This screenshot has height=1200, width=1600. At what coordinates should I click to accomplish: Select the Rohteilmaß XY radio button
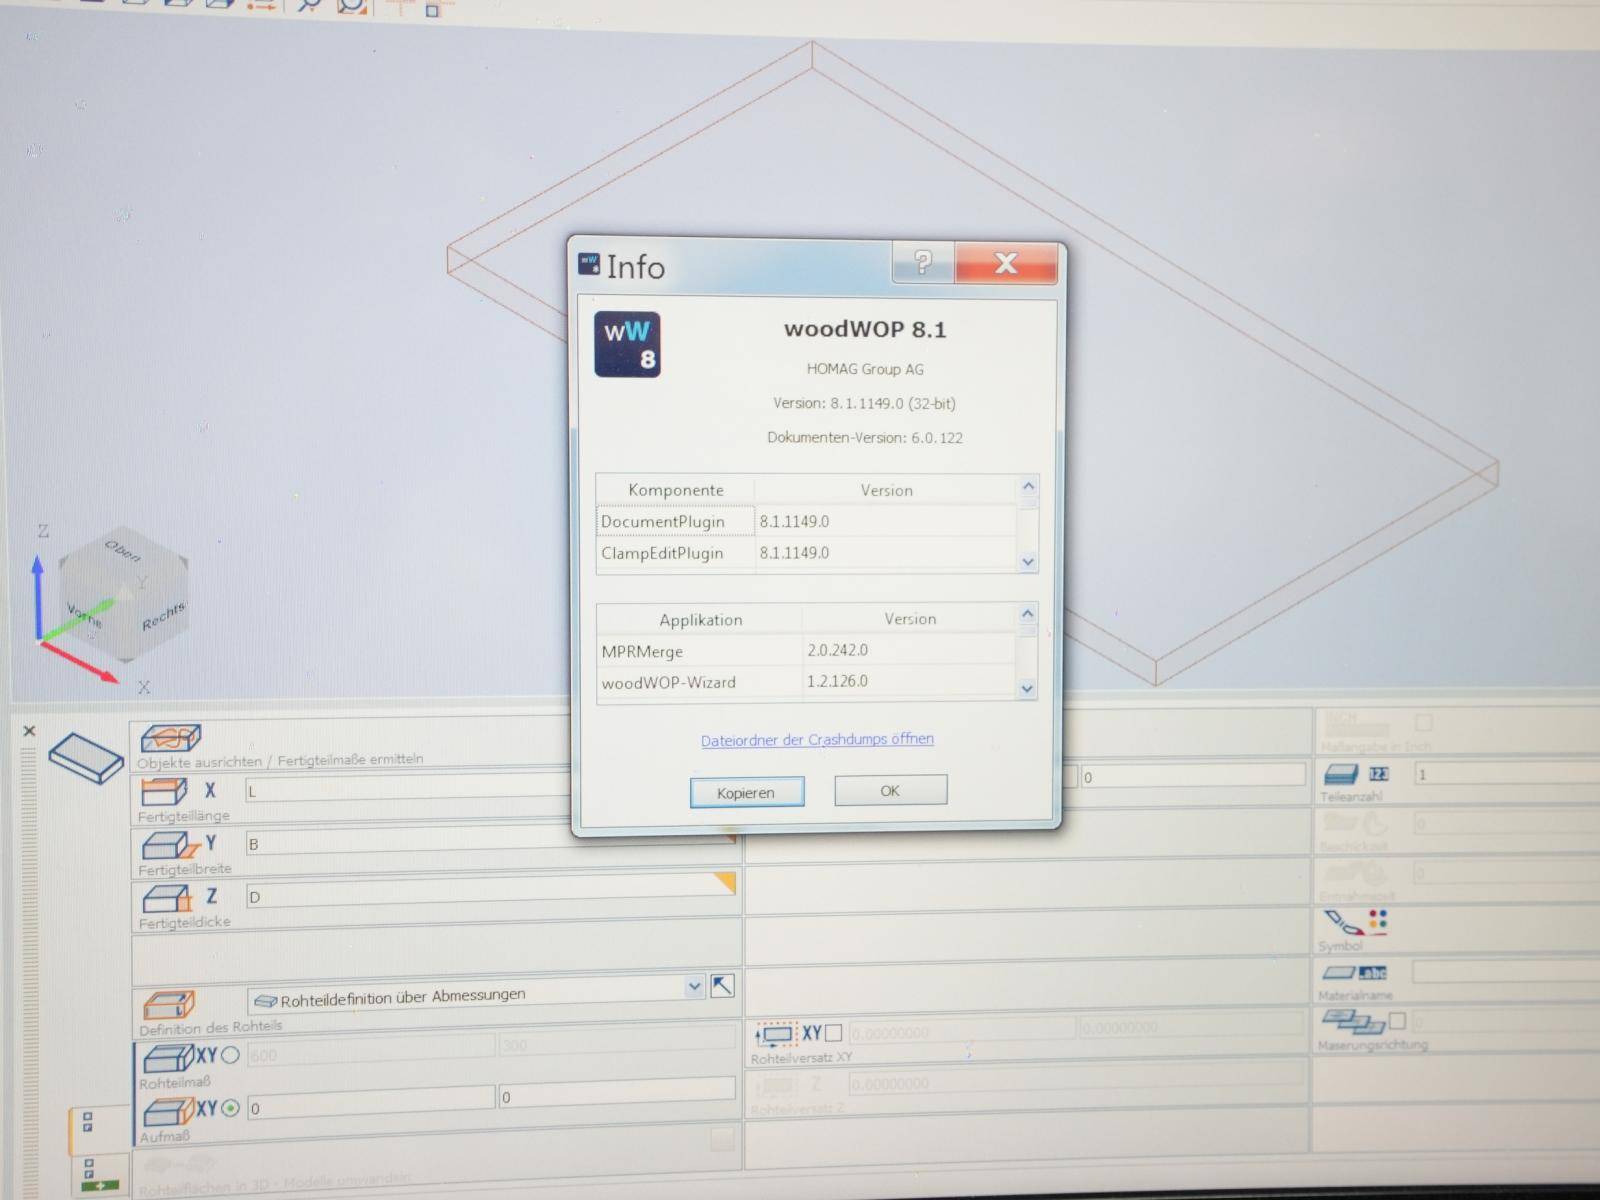(230, 1055)
